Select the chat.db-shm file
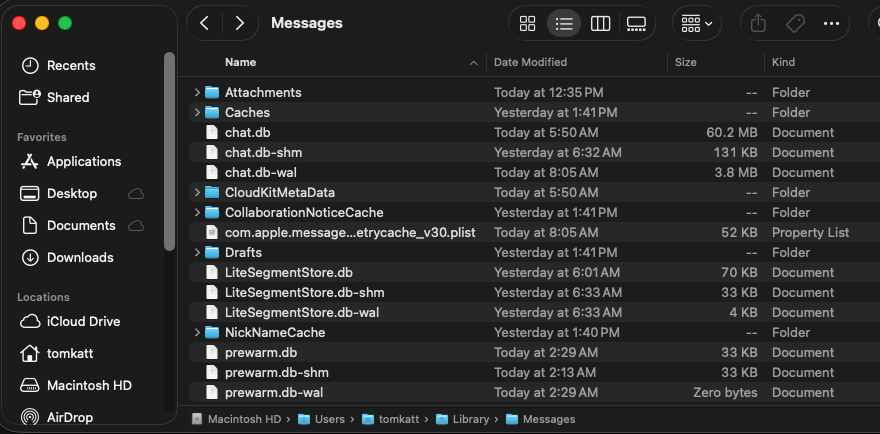This screenshot has width=880, height=434. tap(264, 153)
